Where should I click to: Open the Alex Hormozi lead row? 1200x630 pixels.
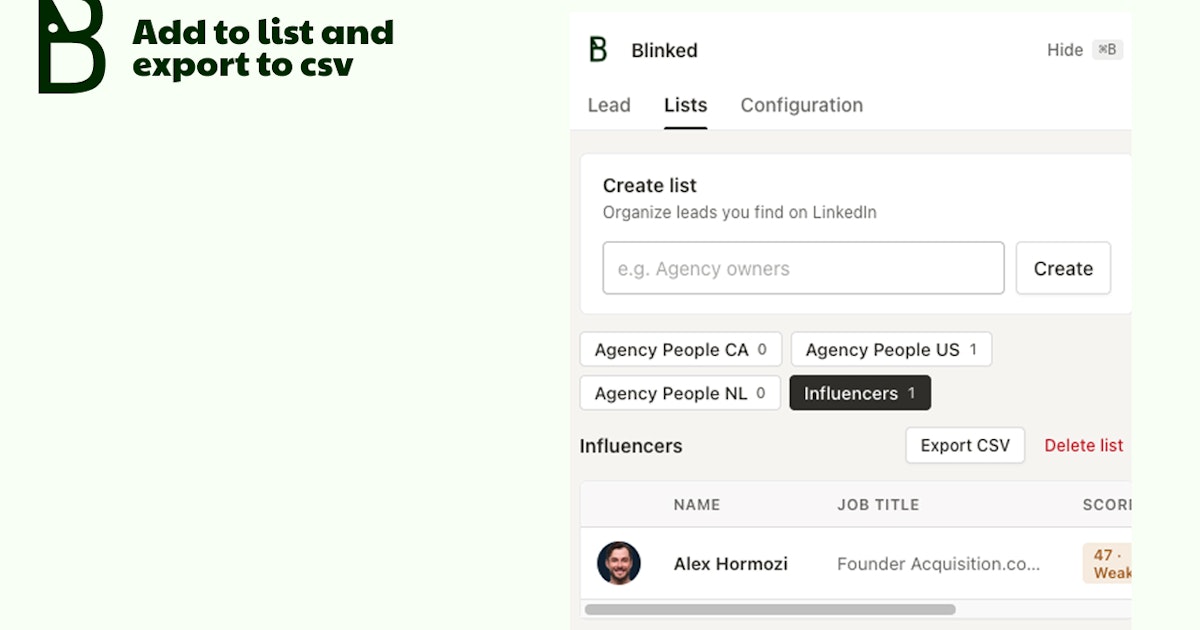pyautogui.click(x=856, y=563)
